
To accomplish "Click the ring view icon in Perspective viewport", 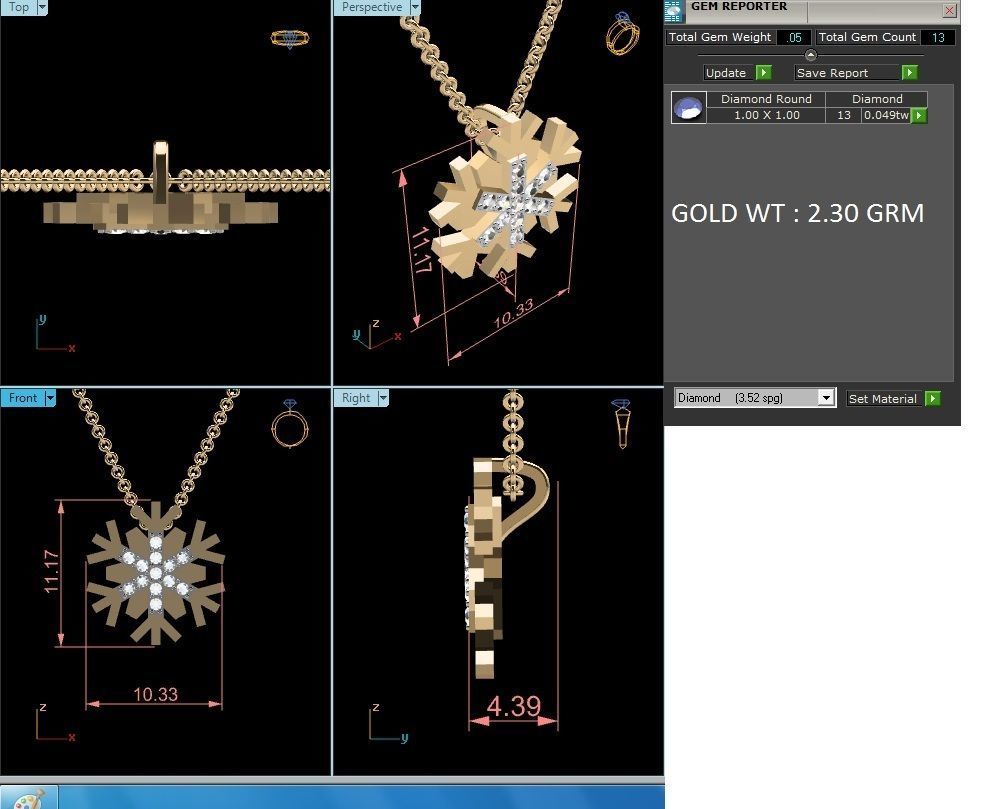I will (x=622, y=33).
